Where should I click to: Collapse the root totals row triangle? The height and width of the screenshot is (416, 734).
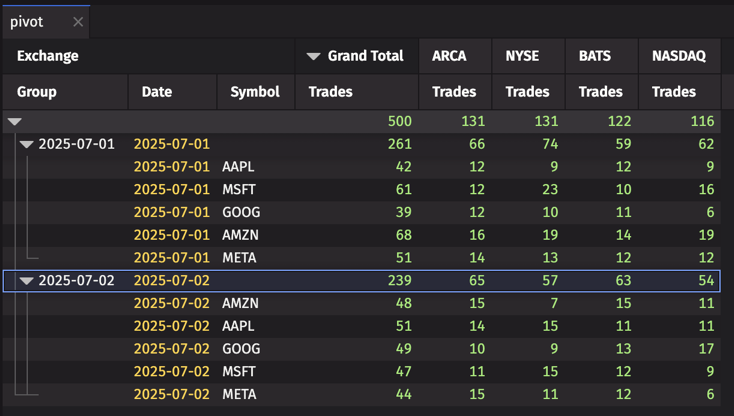pyautogui.click(x=15, y=122)
